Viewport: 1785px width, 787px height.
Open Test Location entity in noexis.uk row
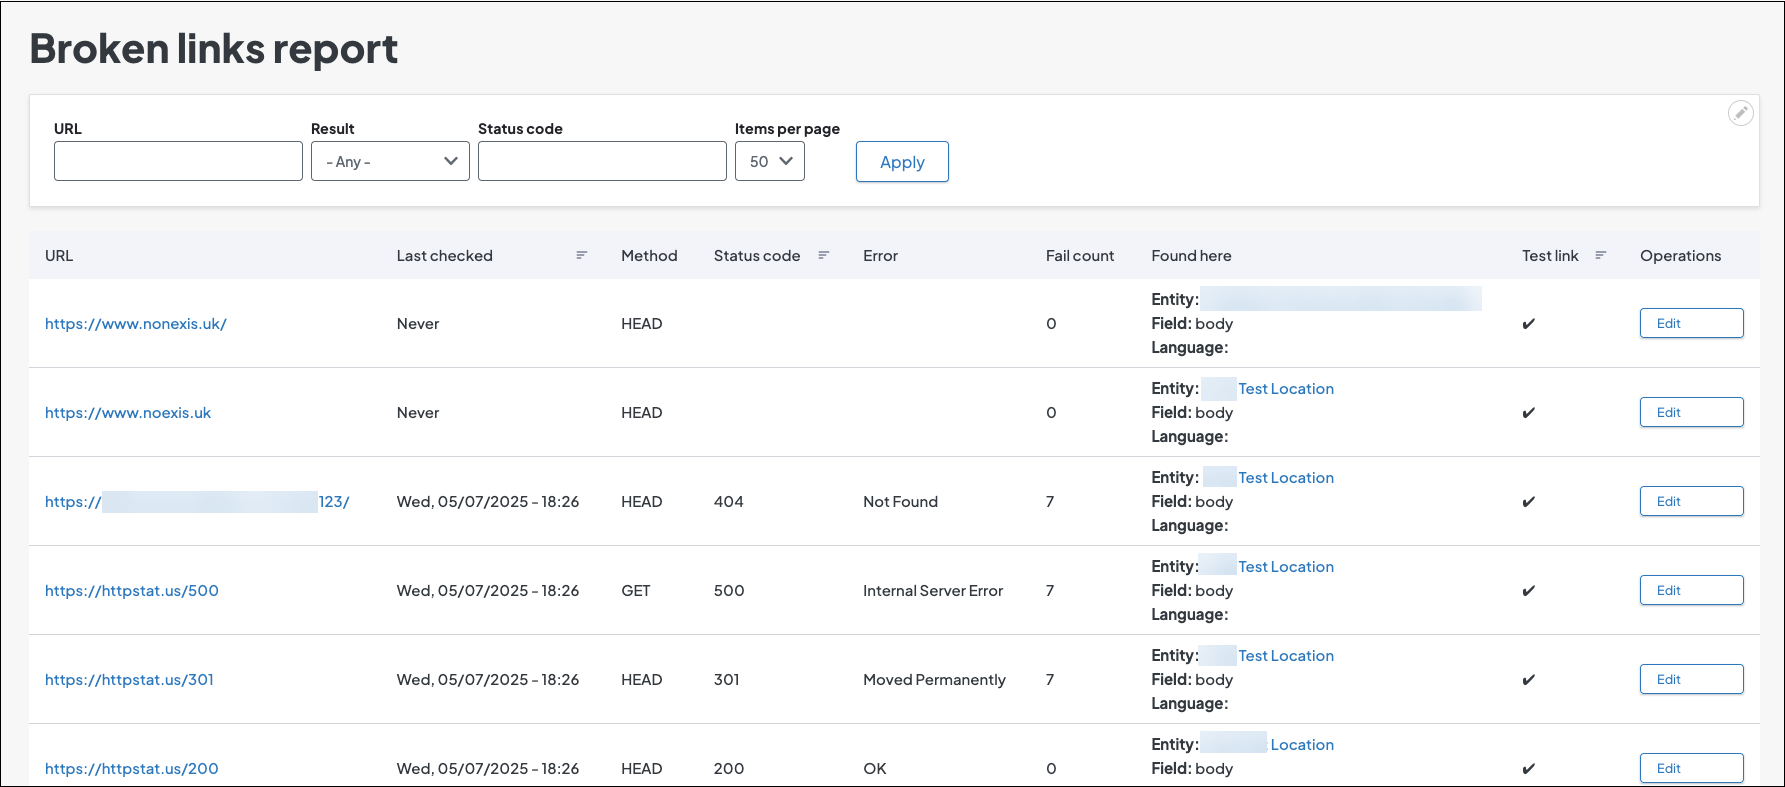point(1286,389)
